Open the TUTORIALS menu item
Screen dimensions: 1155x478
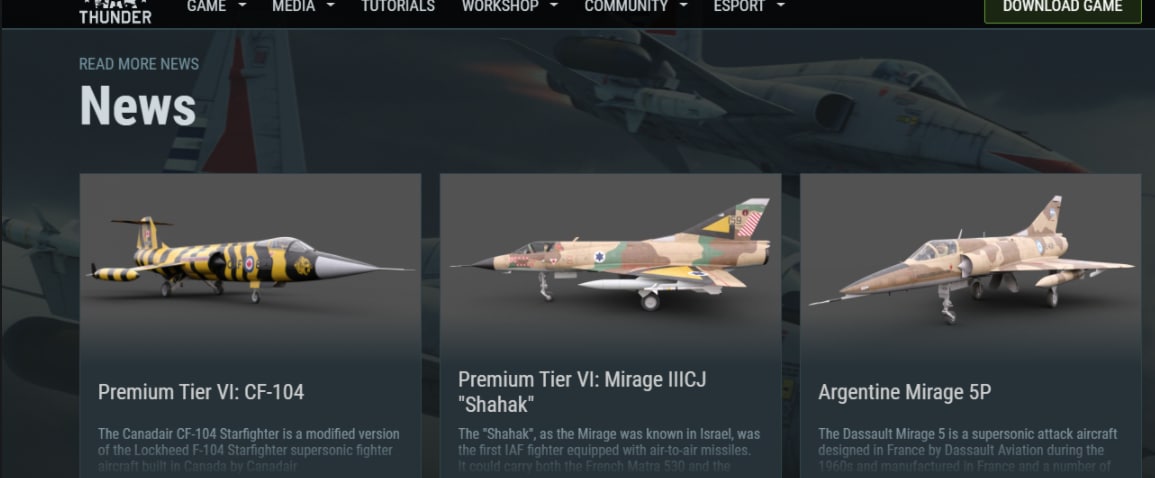(x=398, y=7)
